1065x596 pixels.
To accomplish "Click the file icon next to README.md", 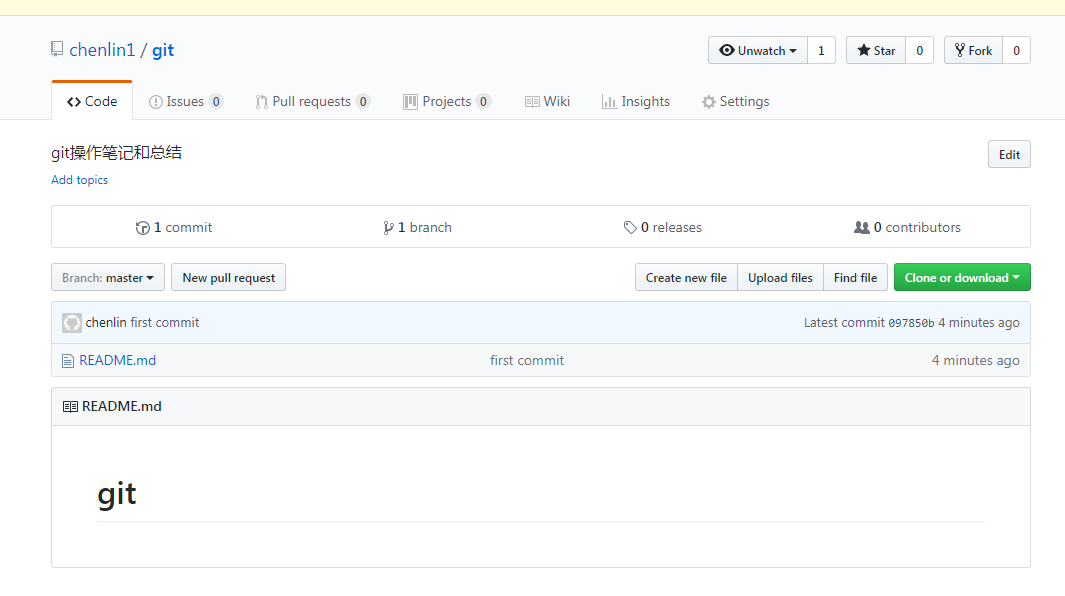I will (x=68, y=361).
